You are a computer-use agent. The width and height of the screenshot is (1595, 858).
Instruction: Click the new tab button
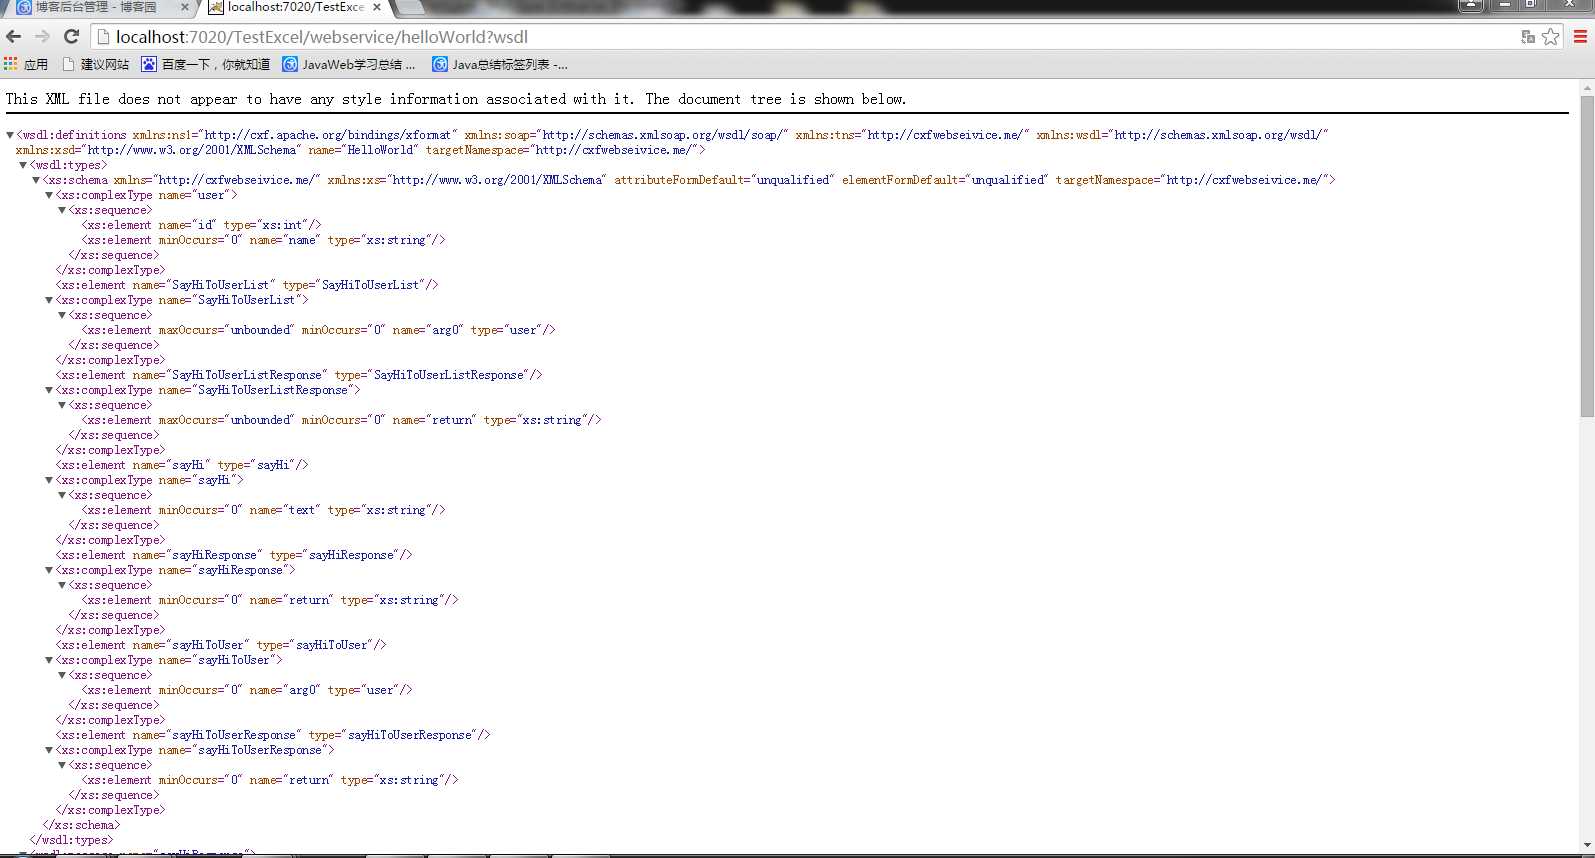(410, 8)
